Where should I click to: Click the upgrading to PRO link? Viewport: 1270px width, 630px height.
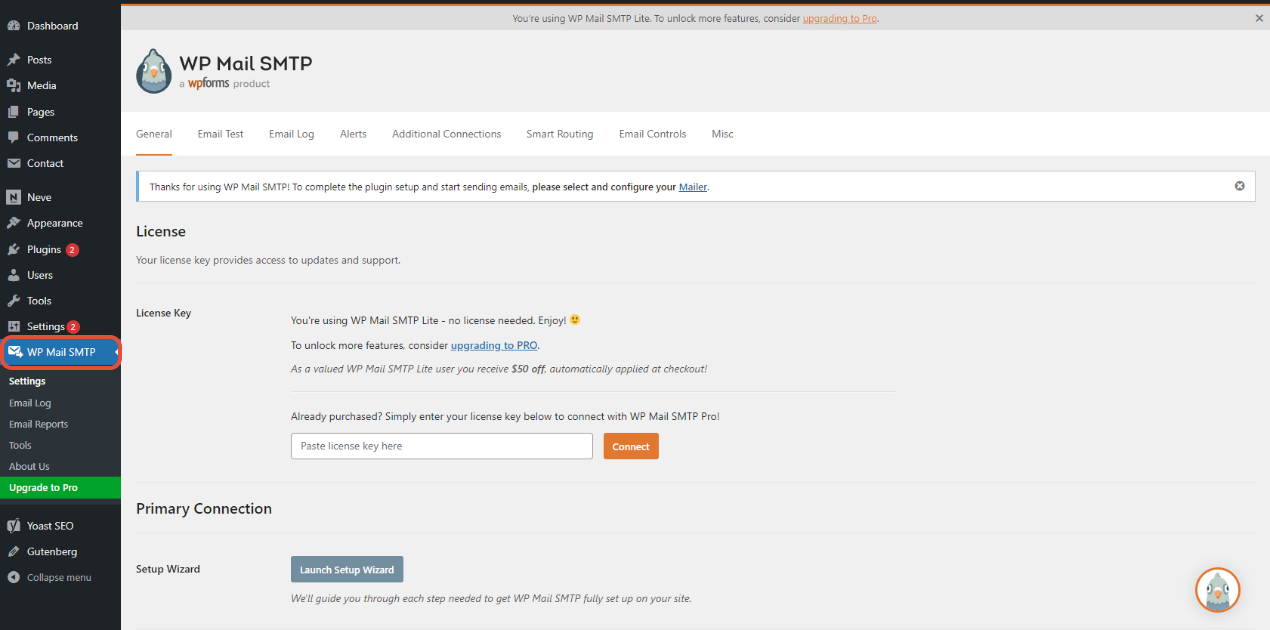(x=494, y=345)
